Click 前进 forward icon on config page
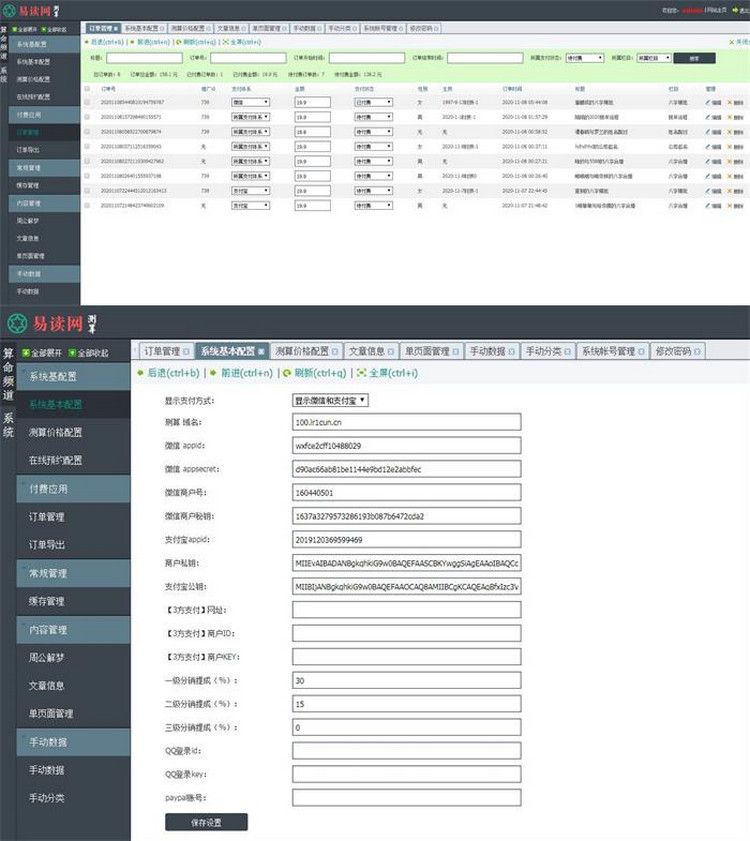Screen dimensions: 750x841 214,373
